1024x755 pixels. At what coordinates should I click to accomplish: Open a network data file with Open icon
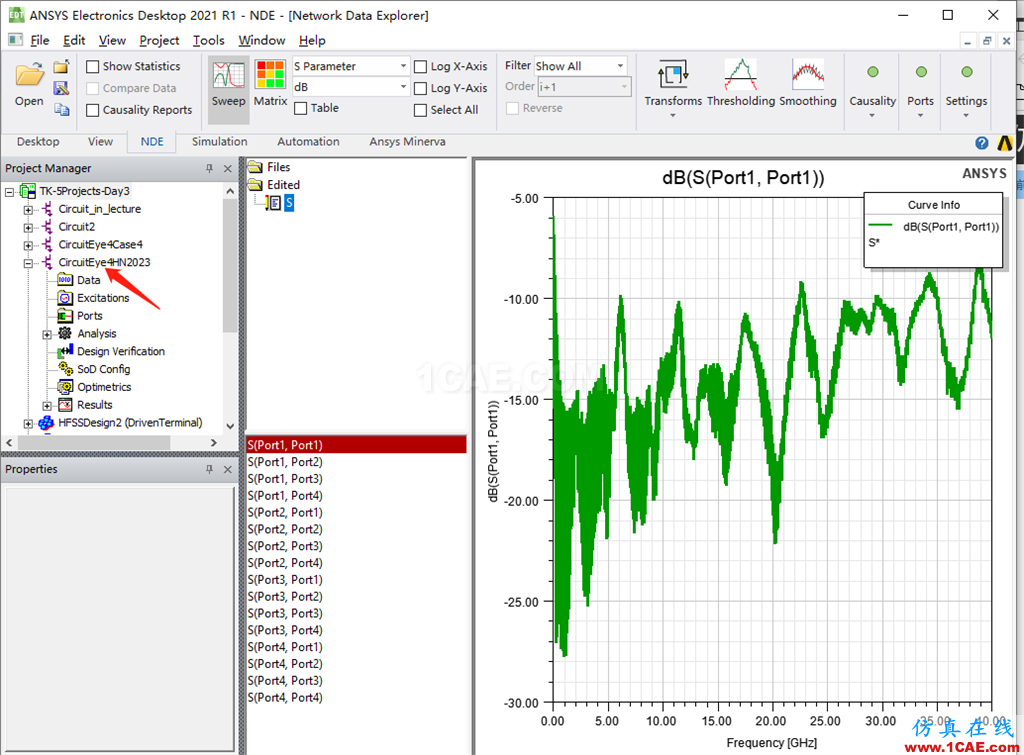(29, 75)
